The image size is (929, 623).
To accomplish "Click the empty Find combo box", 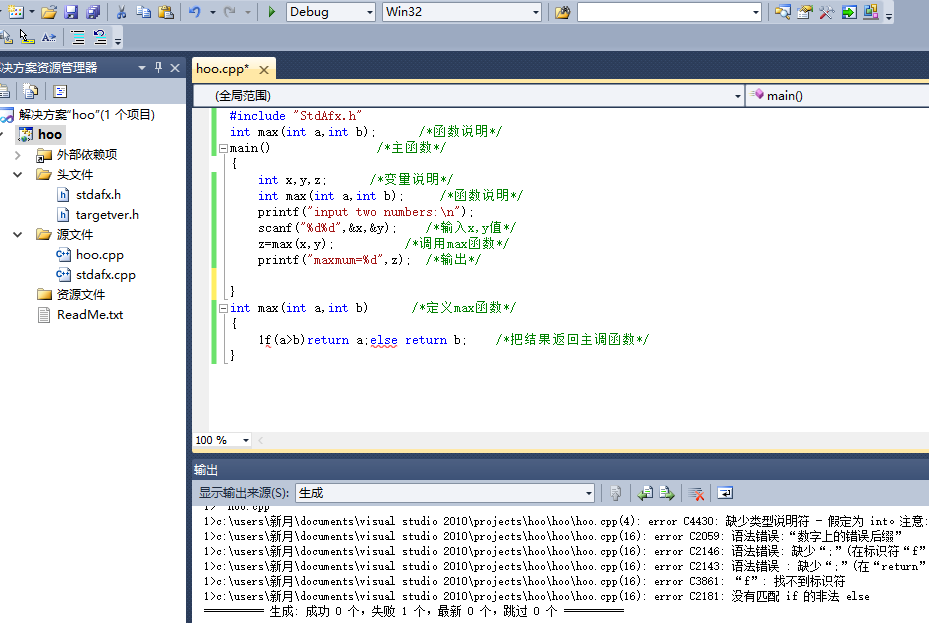I will pos(669,12).
